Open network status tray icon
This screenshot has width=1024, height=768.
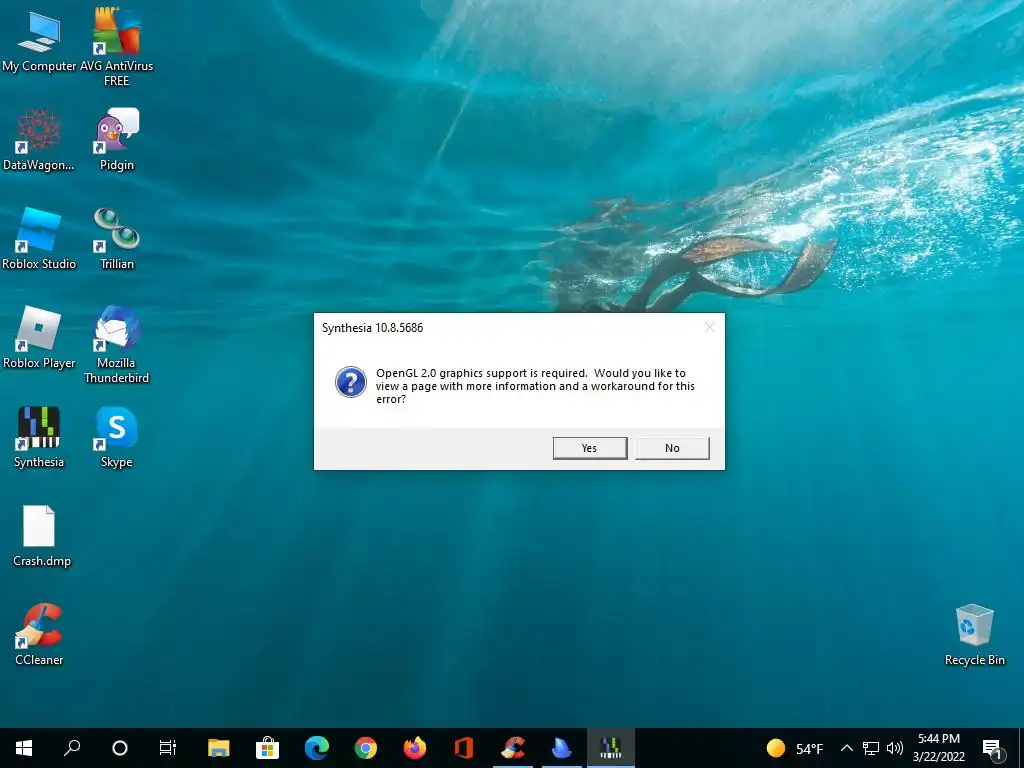[871, 748]
